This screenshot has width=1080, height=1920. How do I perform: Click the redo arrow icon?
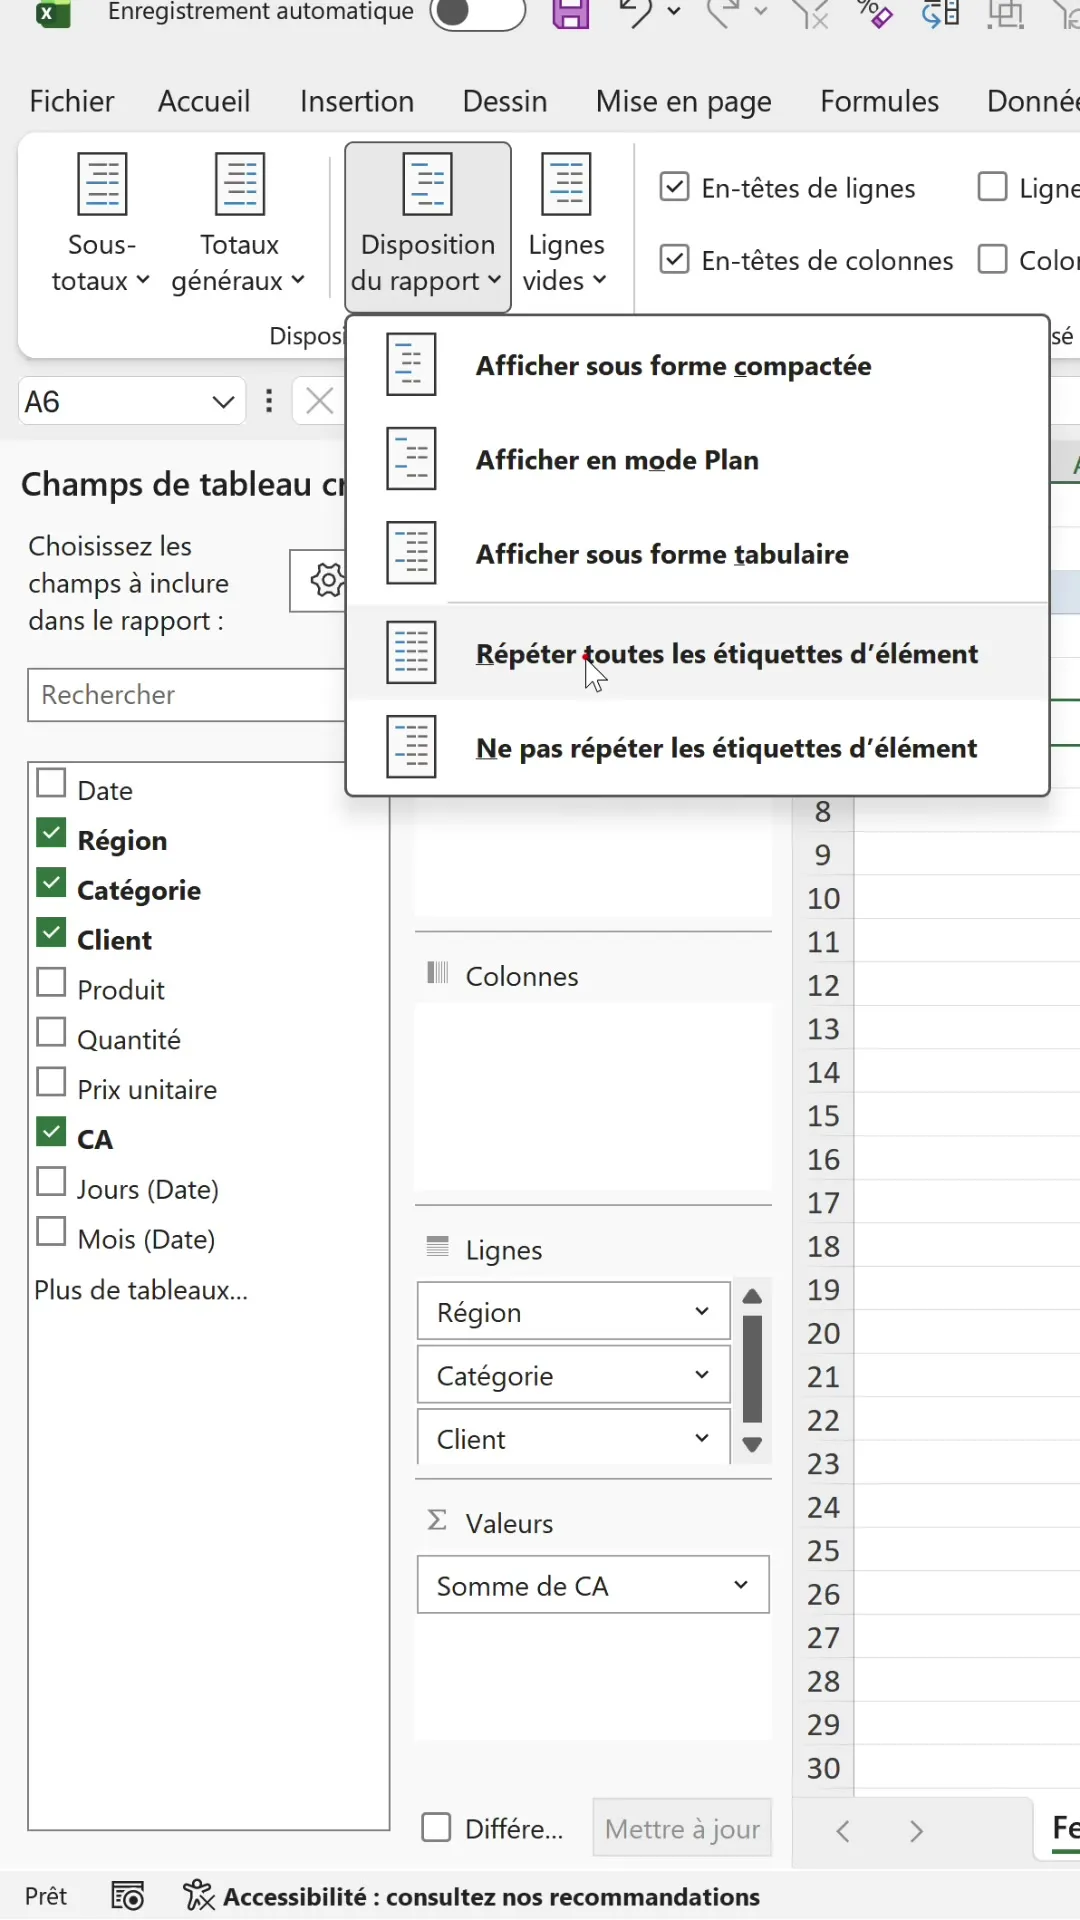tap(724, 12)
